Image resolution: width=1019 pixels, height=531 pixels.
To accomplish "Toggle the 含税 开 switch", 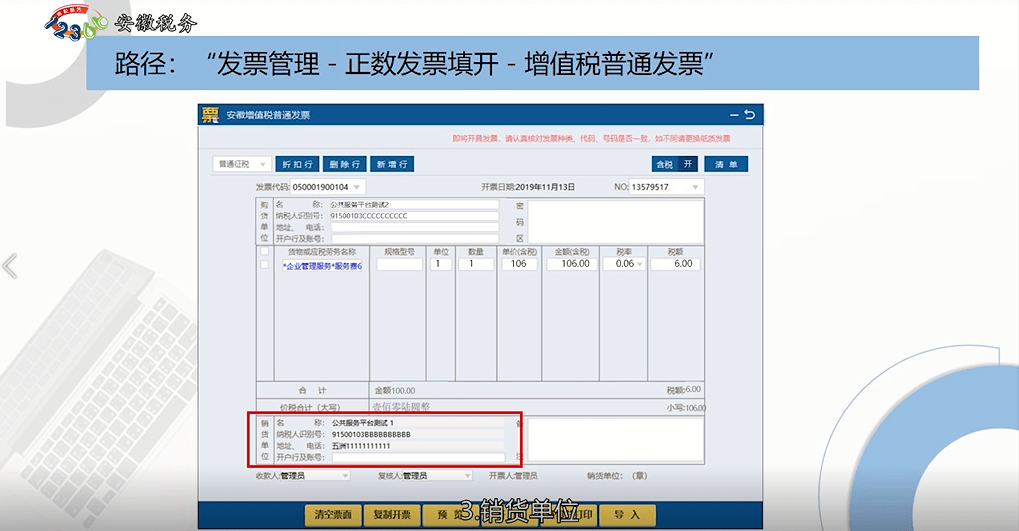I will [x=675, y=164].
